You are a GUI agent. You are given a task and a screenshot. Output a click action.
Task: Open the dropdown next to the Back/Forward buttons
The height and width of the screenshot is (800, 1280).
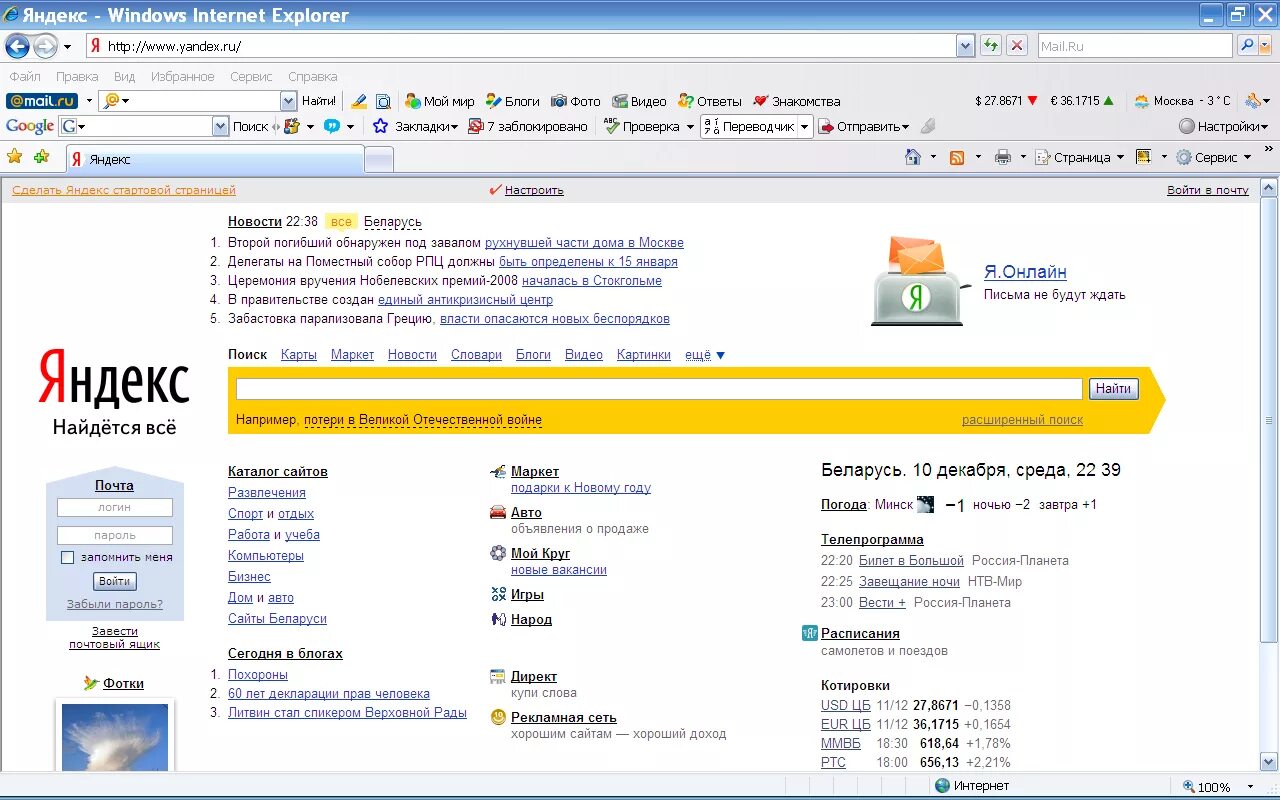[x=67, y=46]
